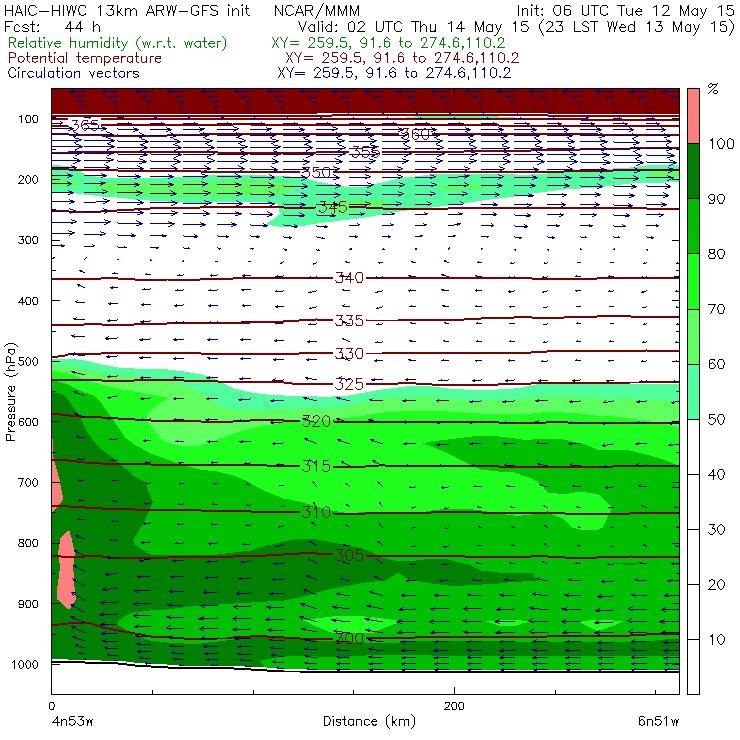This screenshot has width=740, height=740.
Task: Click the 'HAIC-HIWC 13km ARW-GFS init' title text
Action: (x=127, y=11)
